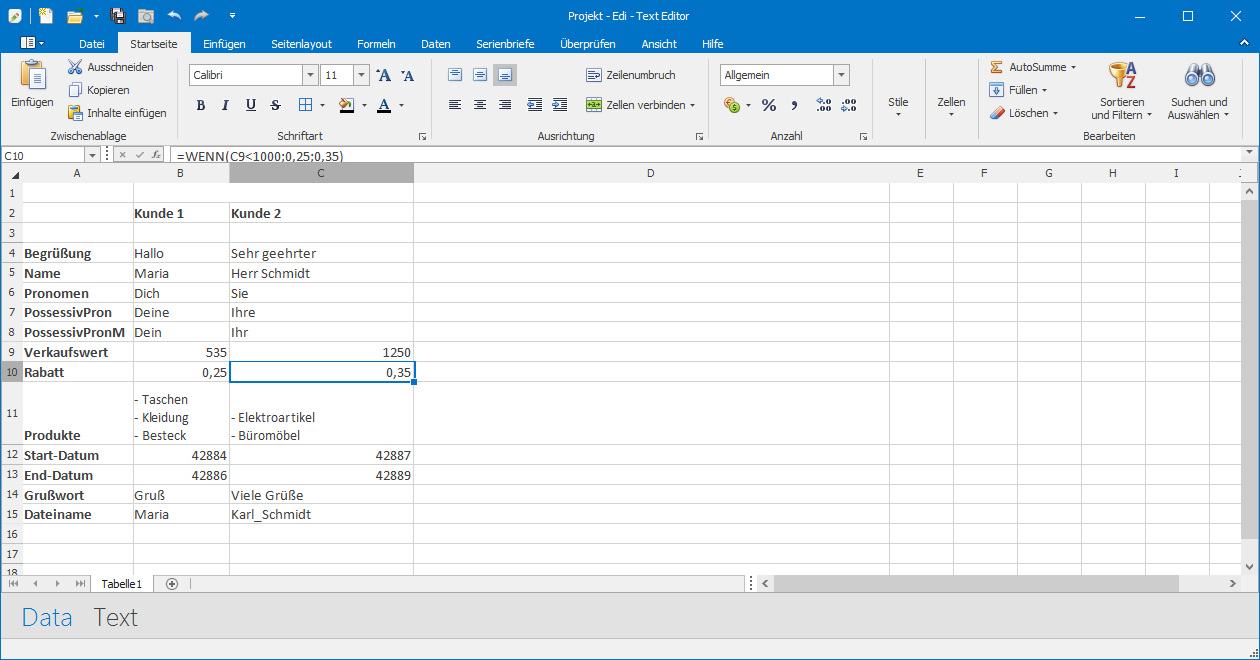Toggle Zeilenumbruch wrap text
The image size is (1260, 660).
[x=631, y=75]
